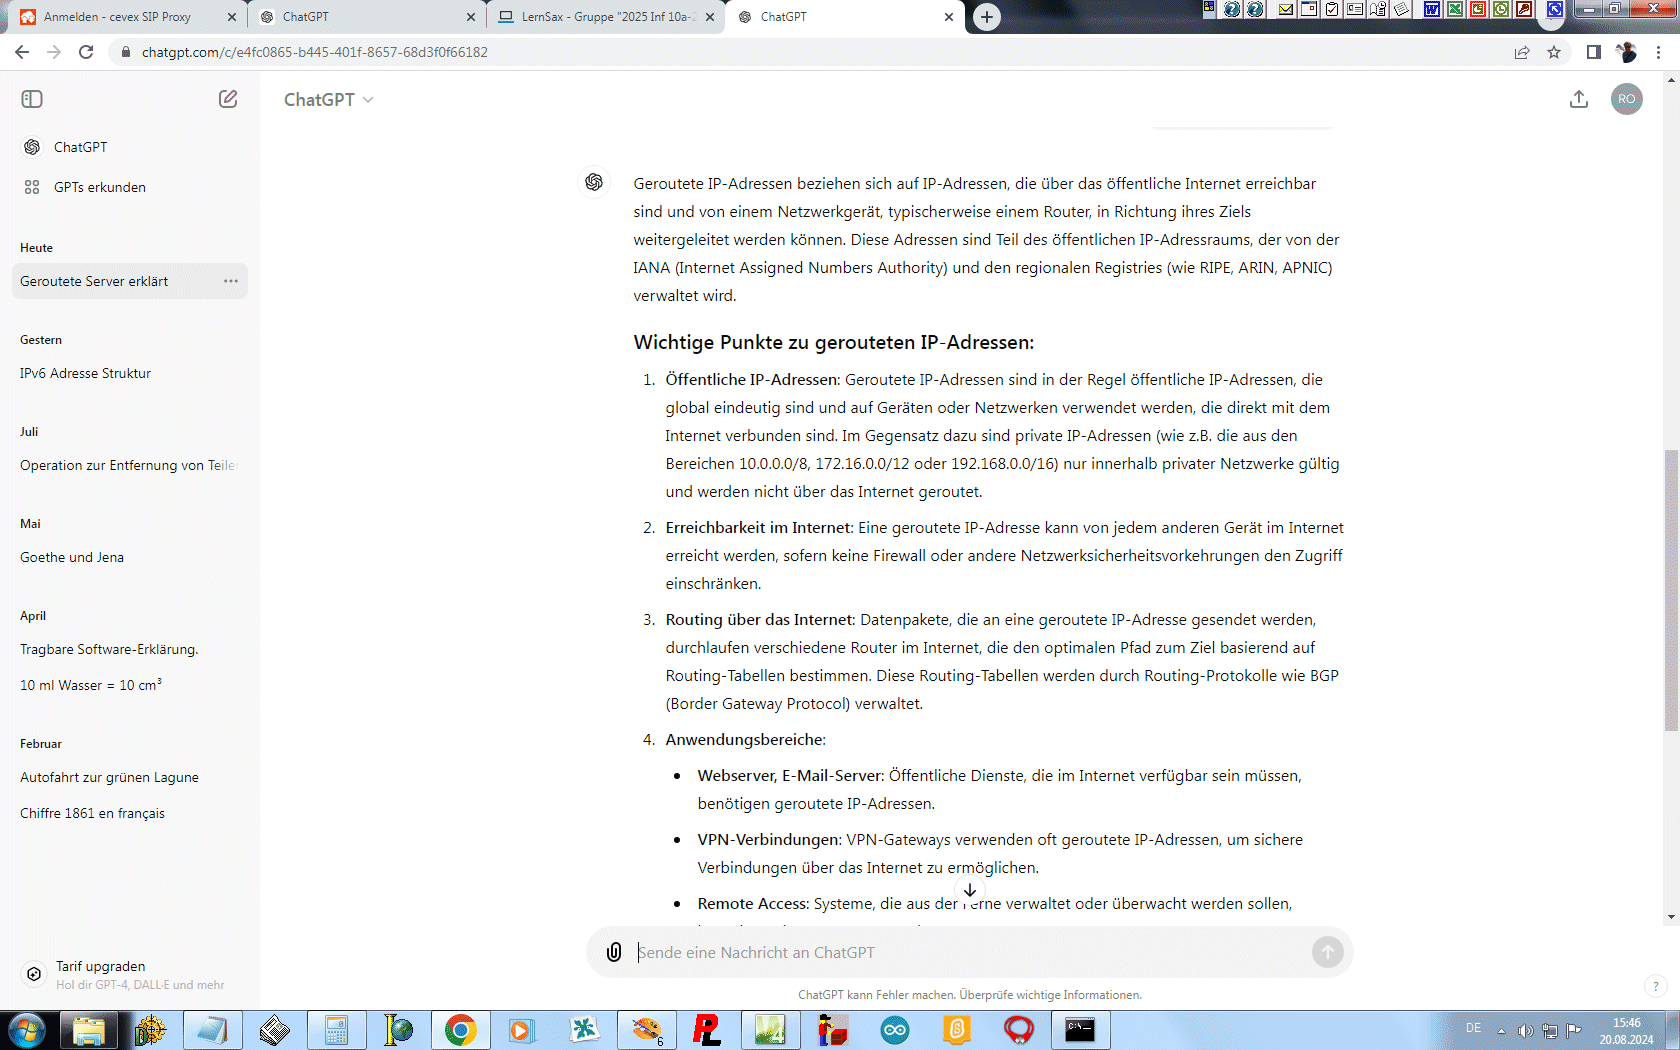This screenshot has width=1680, height=1050.
Task: Jump to the bottom with the down-arrow button
Action: point(970,890)
